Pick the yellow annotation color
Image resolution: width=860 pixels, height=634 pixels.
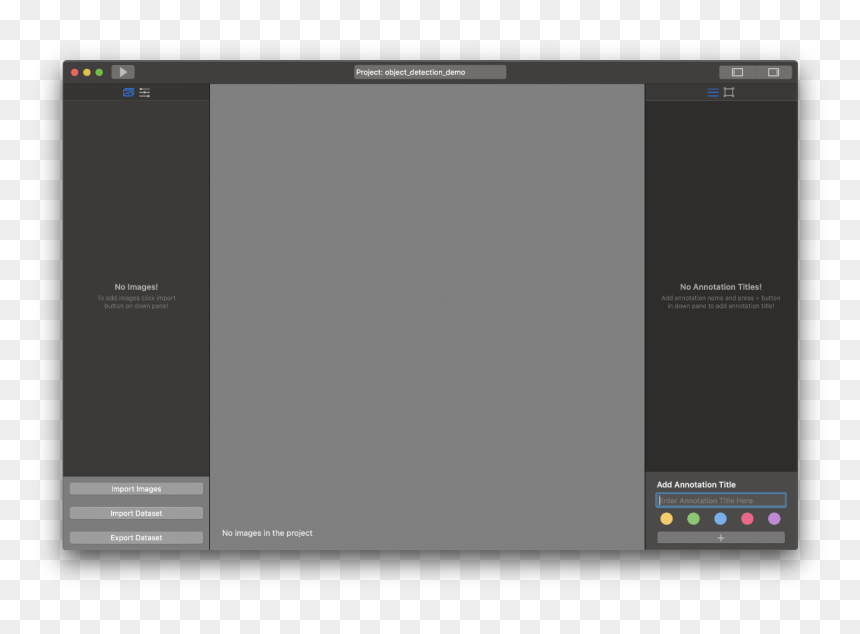(666, 519)
